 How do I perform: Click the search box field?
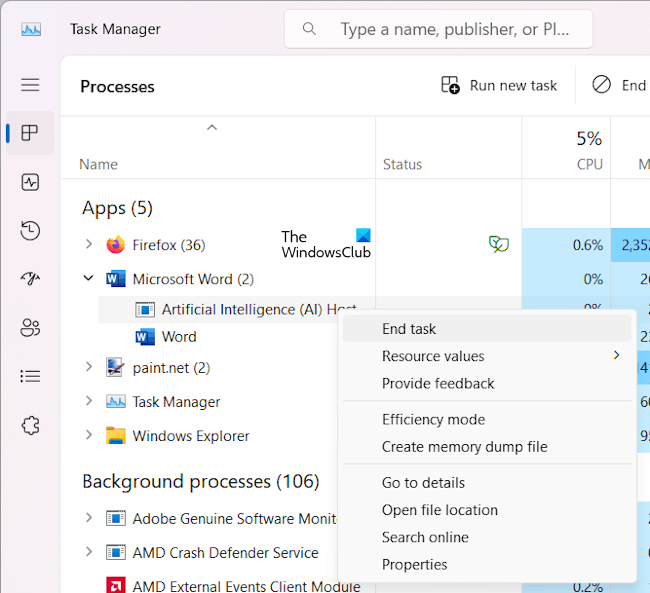[450, 30]
